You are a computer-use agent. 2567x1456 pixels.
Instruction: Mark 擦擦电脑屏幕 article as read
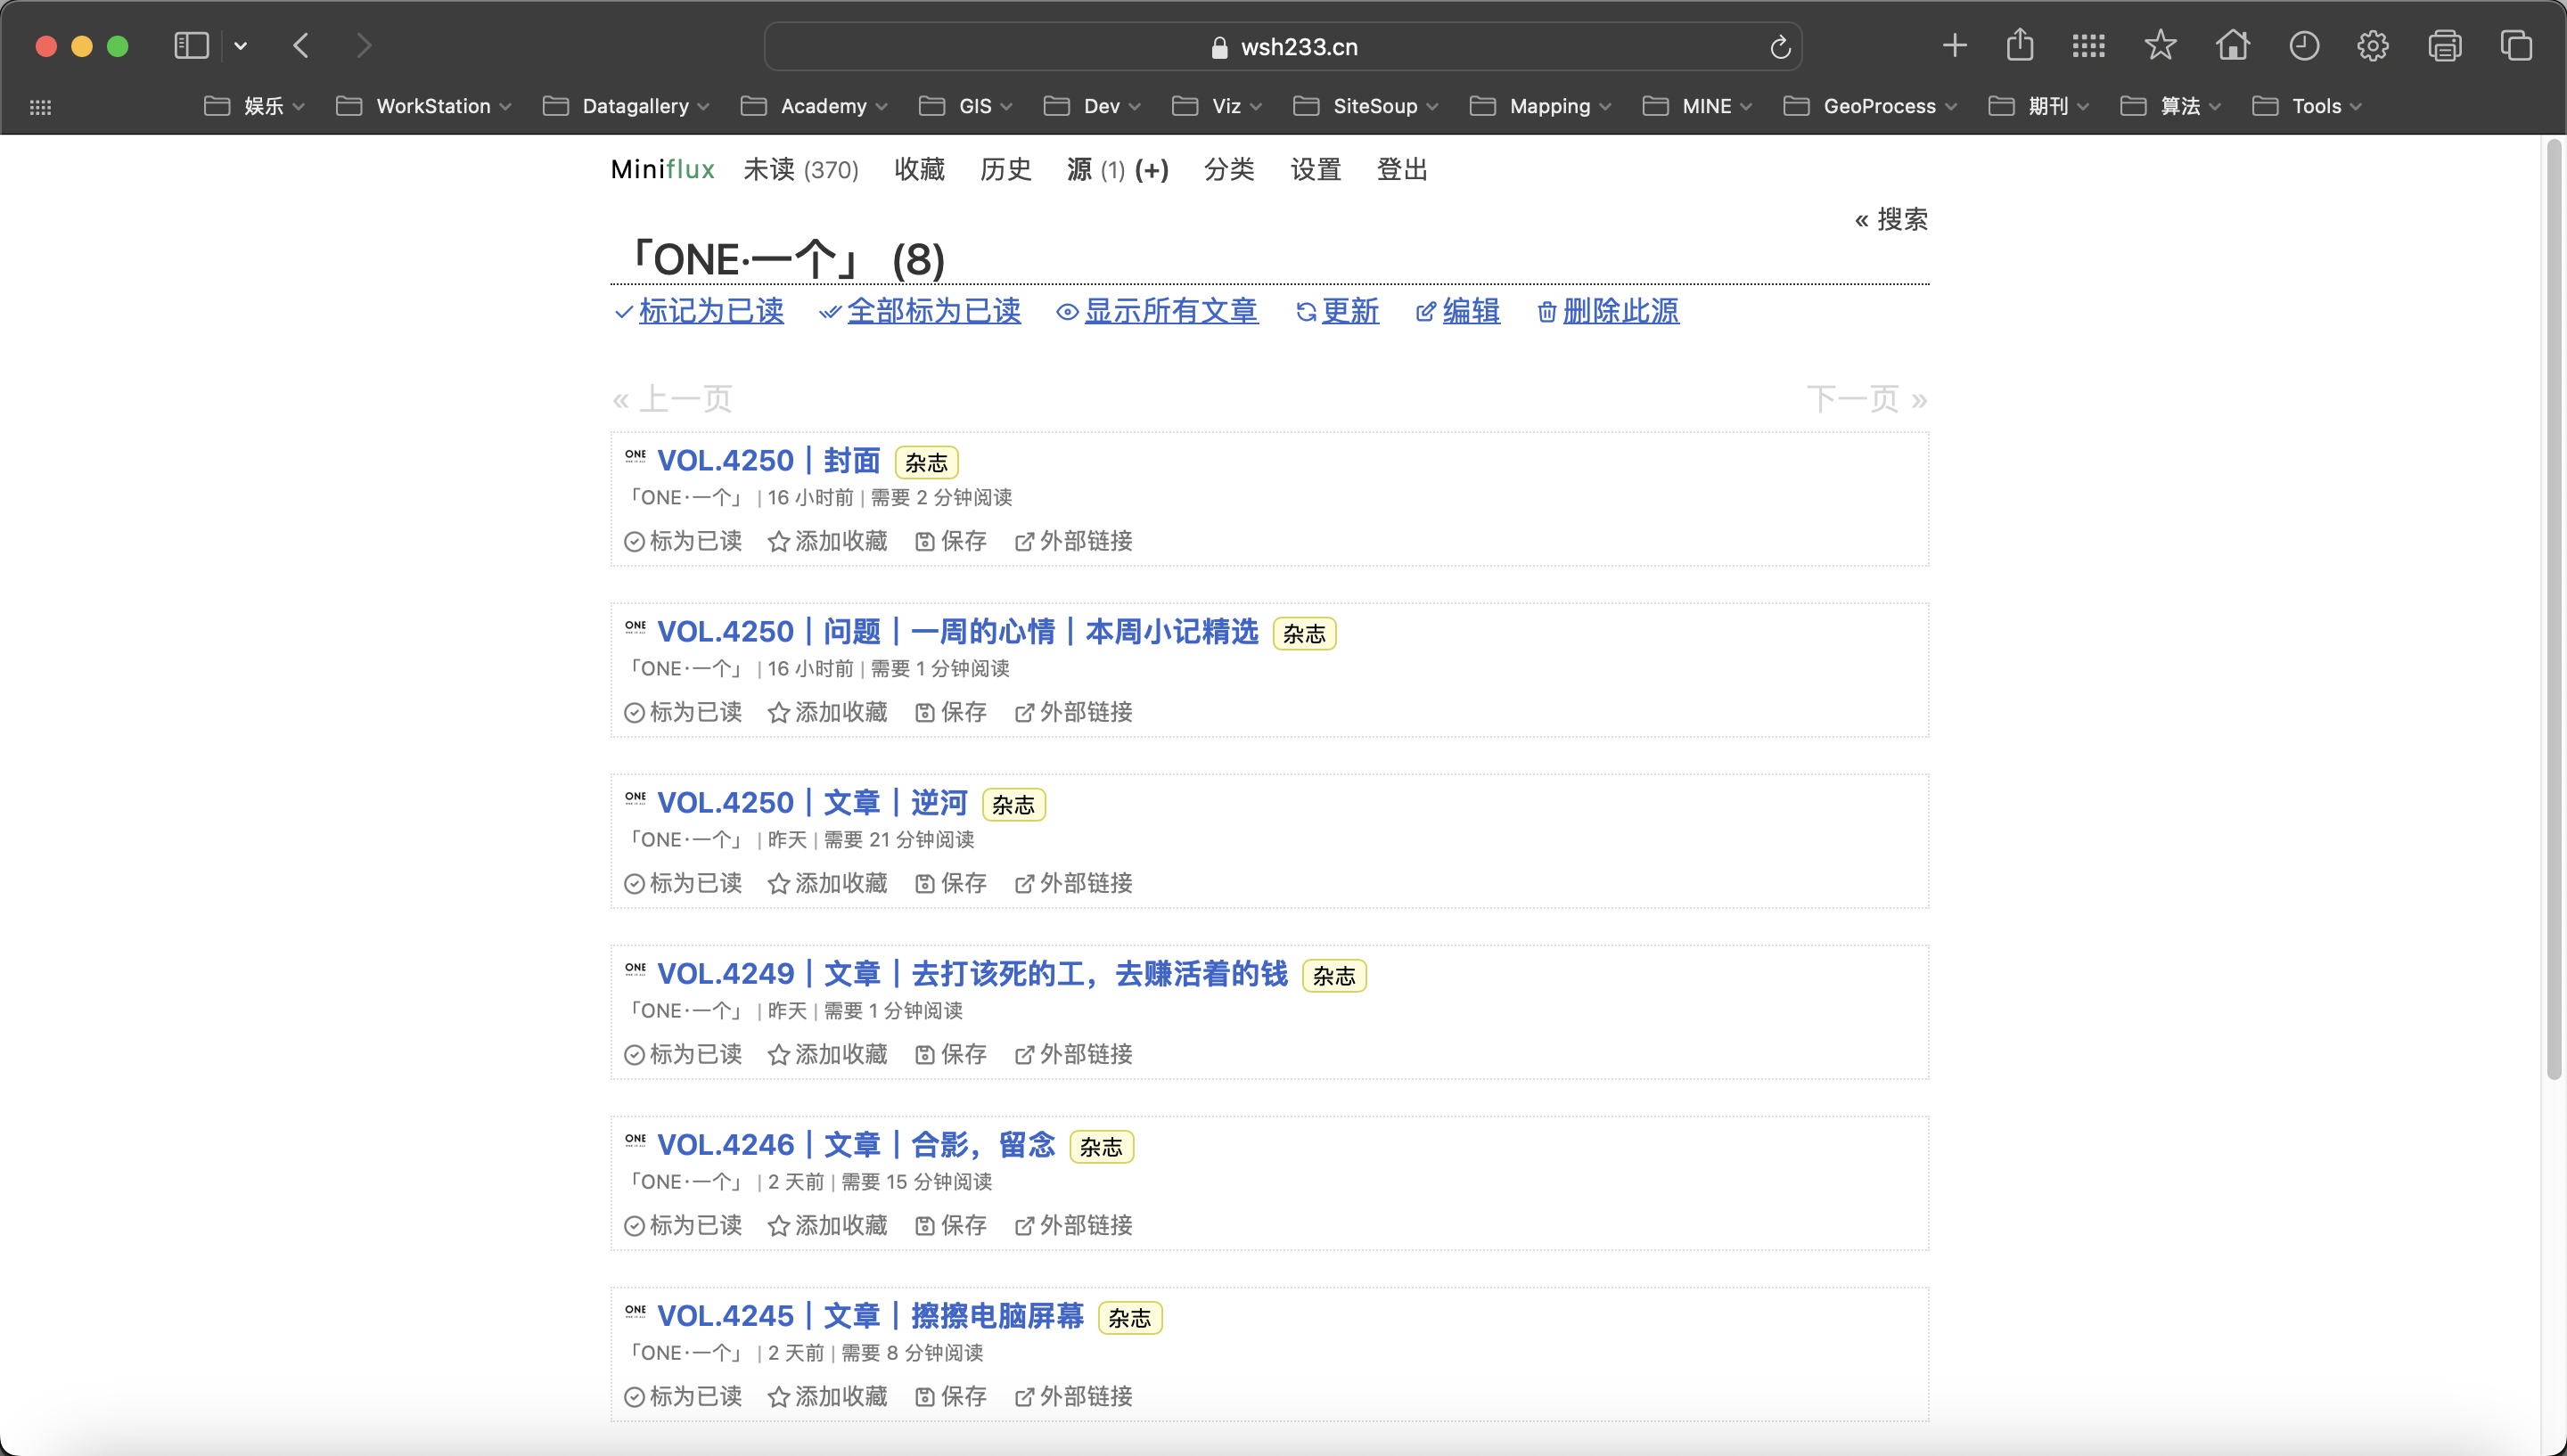(x=683, y=1396)
